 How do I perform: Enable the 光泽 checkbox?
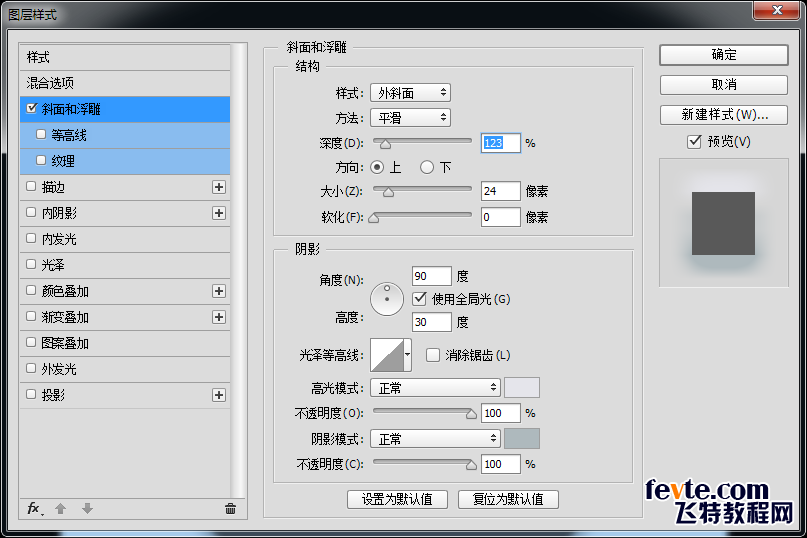(x=31, y=264)
